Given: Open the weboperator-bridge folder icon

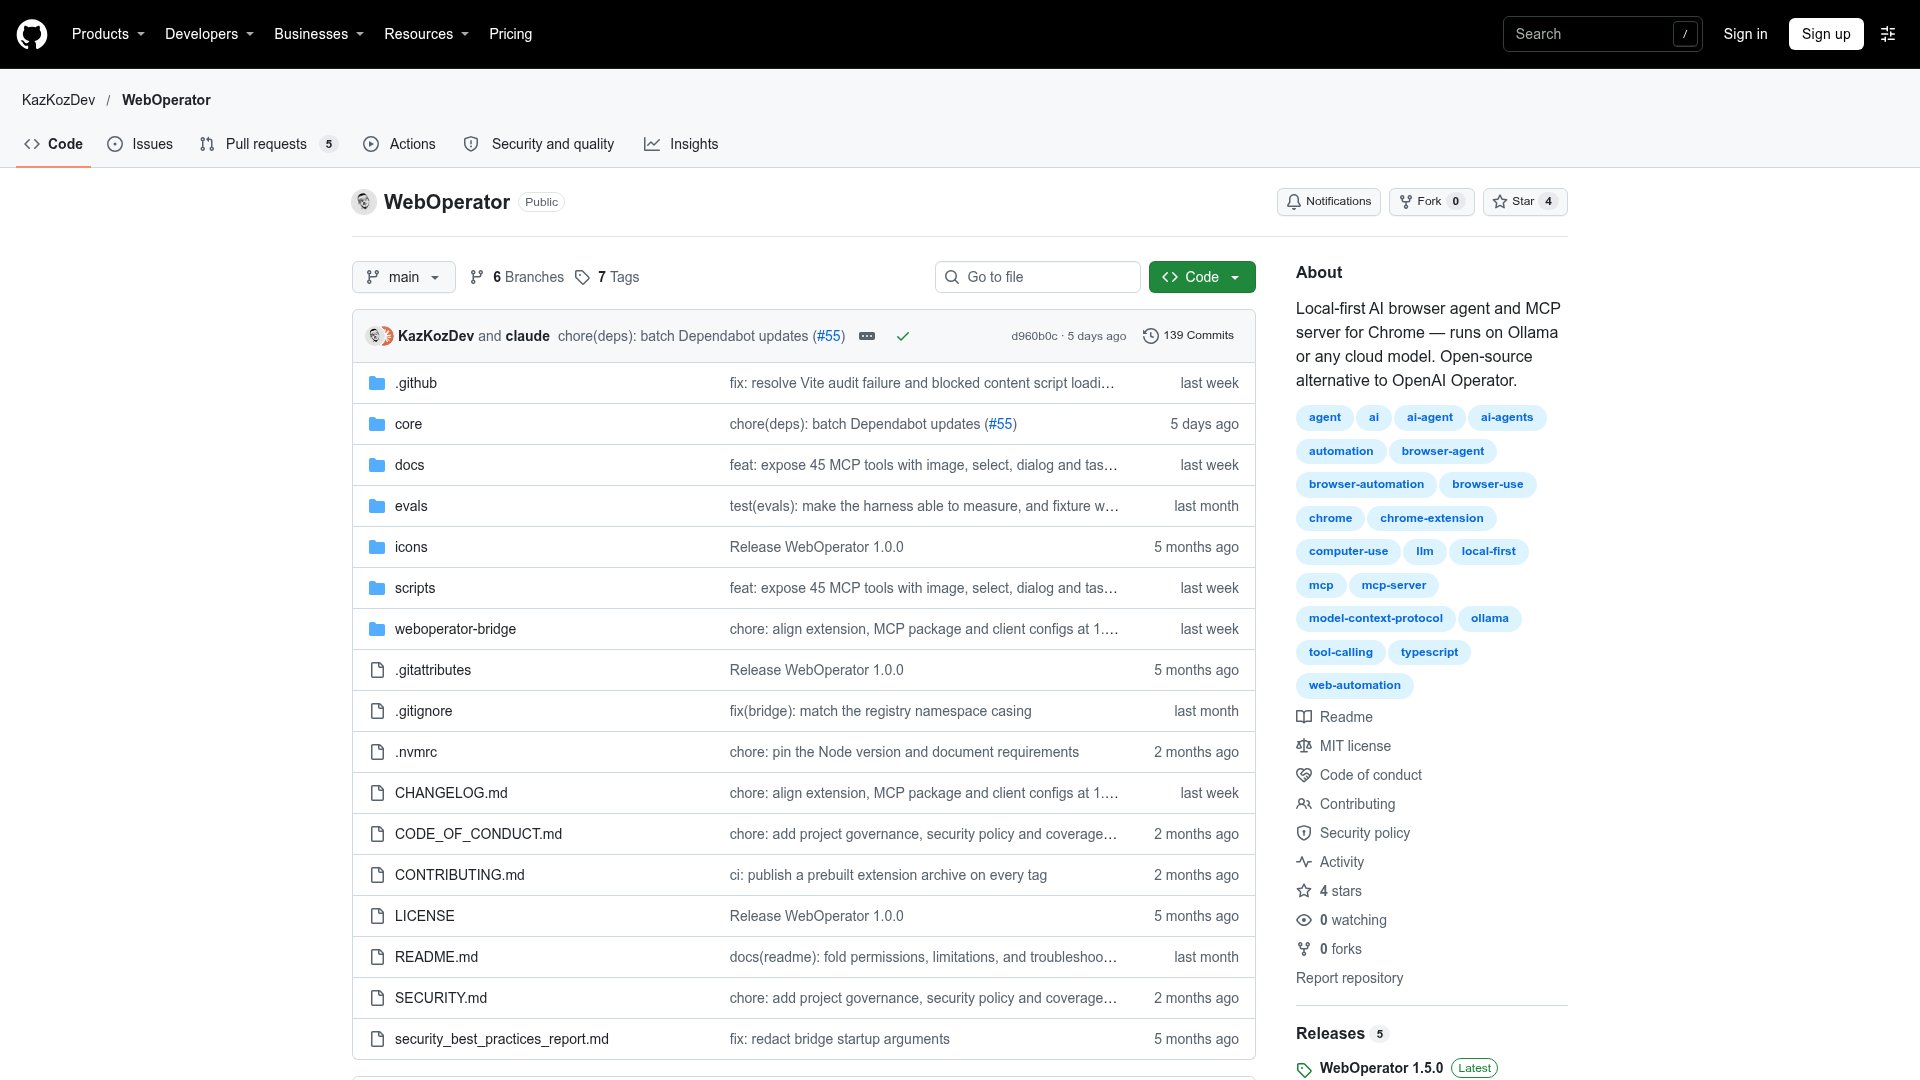Looking at the screenshot, I should pyautogui.click(x=377, y=629).
